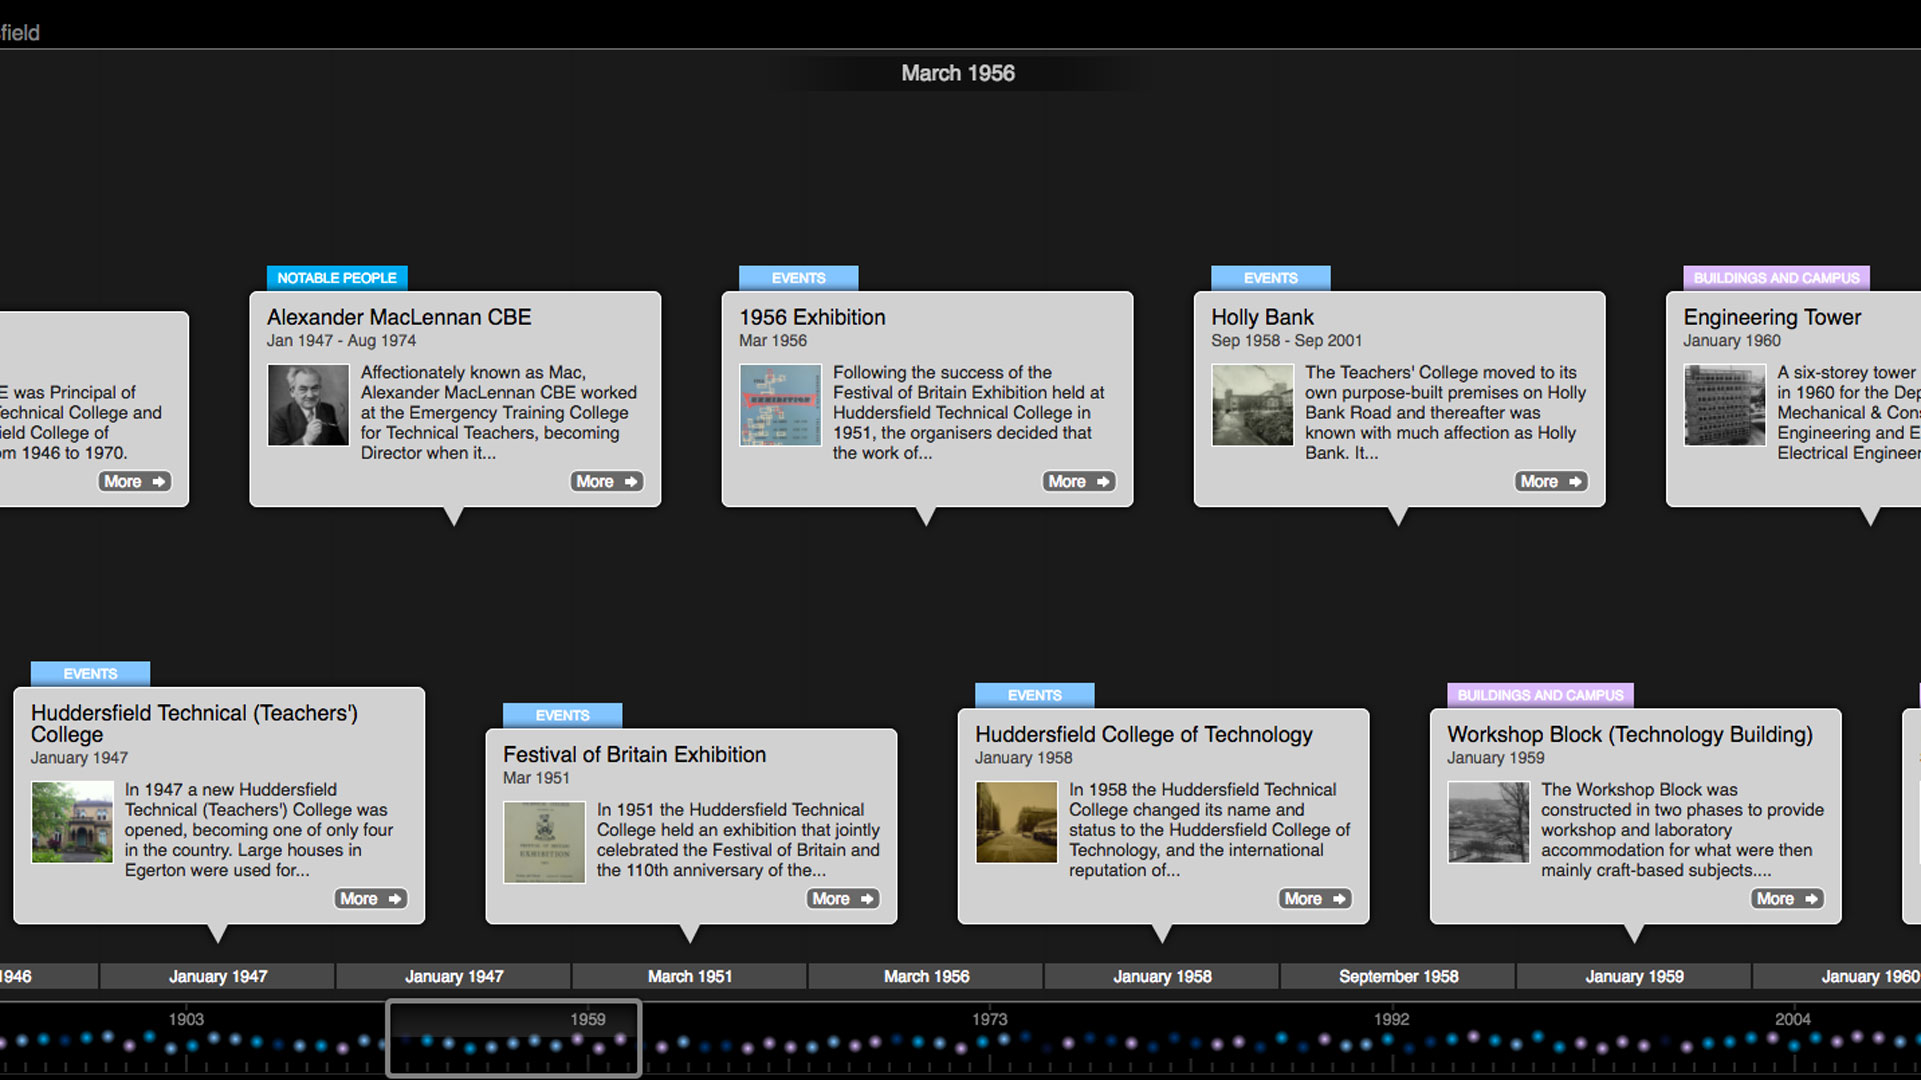Click Festival of Britain booklet thumbnail
The height and width of the screenshot is (1080, 1921).
pyautogui.click(x=544, y=842)
